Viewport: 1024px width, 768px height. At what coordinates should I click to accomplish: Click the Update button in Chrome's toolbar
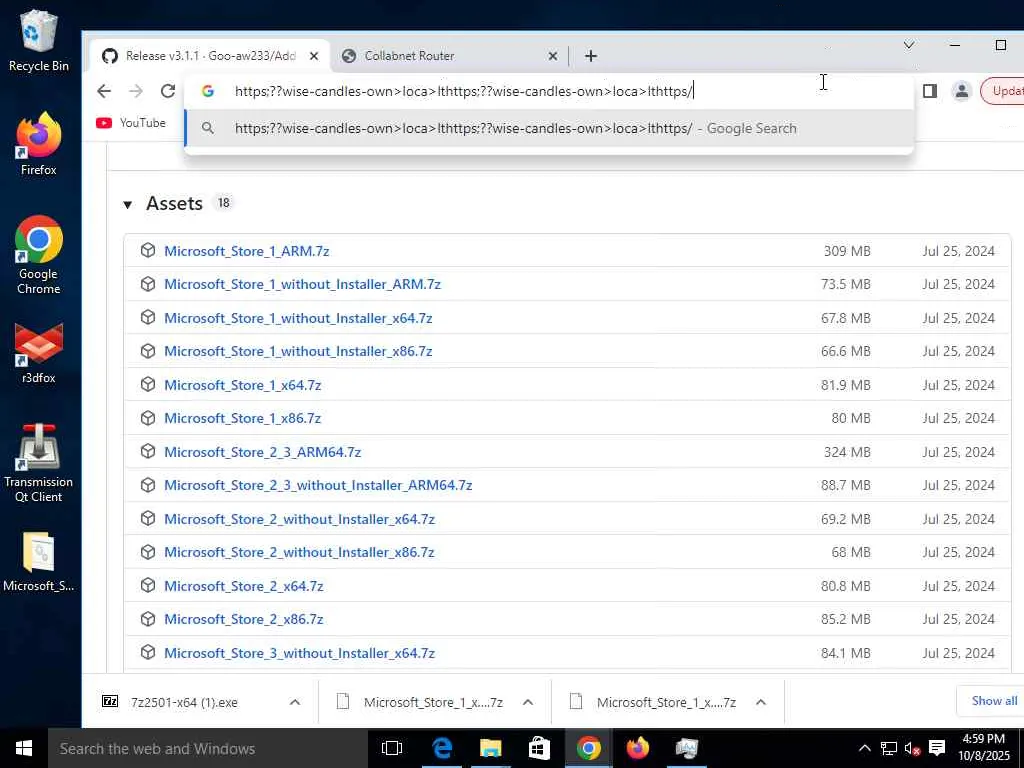click(x=1002, y=91)
